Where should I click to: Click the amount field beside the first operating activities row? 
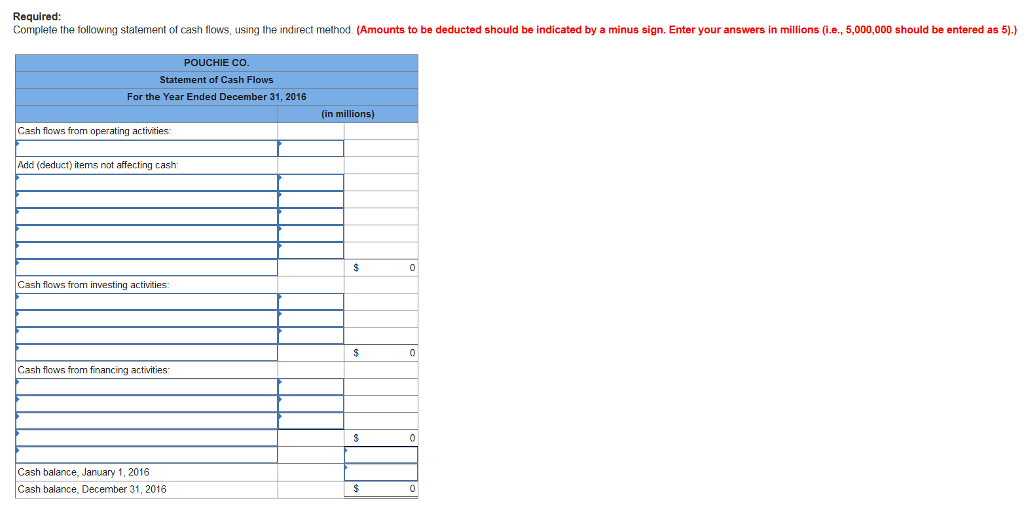(x=311, y=148)
